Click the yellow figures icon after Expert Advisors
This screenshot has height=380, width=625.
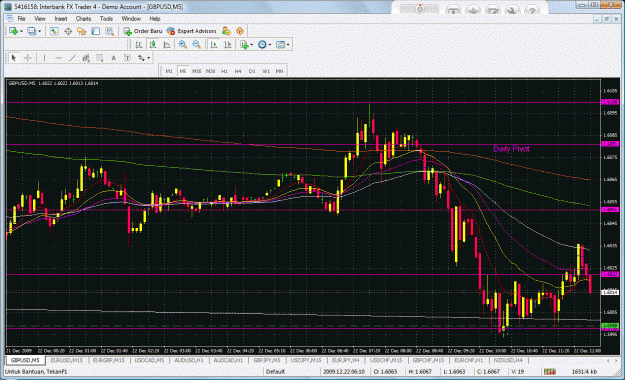(x=226, y=31)
